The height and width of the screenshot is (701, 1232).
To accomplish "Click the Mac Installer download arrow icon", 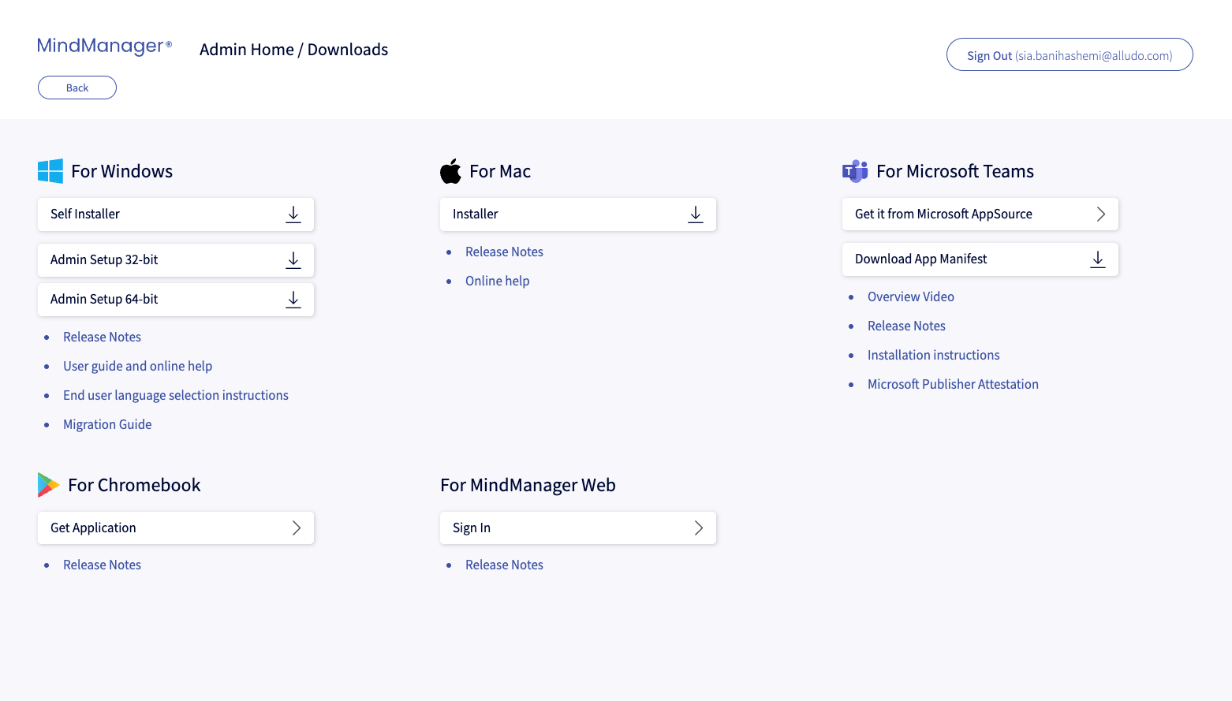I will pos(695,214).
